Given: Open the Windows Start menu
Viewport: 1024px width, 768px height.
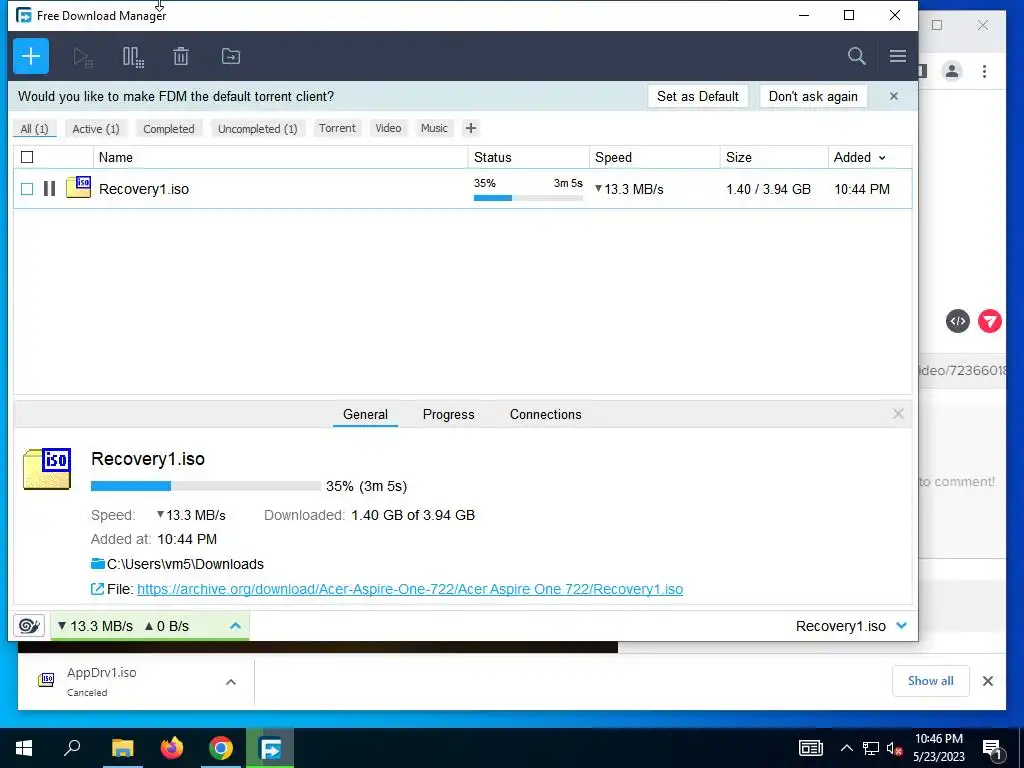Looking at the screenshot, I should [x=24, y=748].
